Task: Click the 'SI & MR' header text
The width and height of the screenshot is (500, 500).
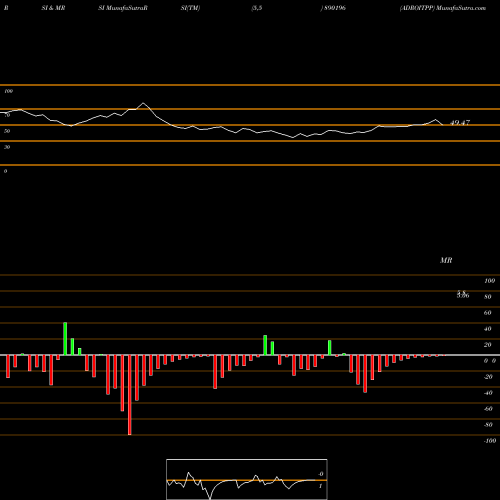Action: point(53,8)
